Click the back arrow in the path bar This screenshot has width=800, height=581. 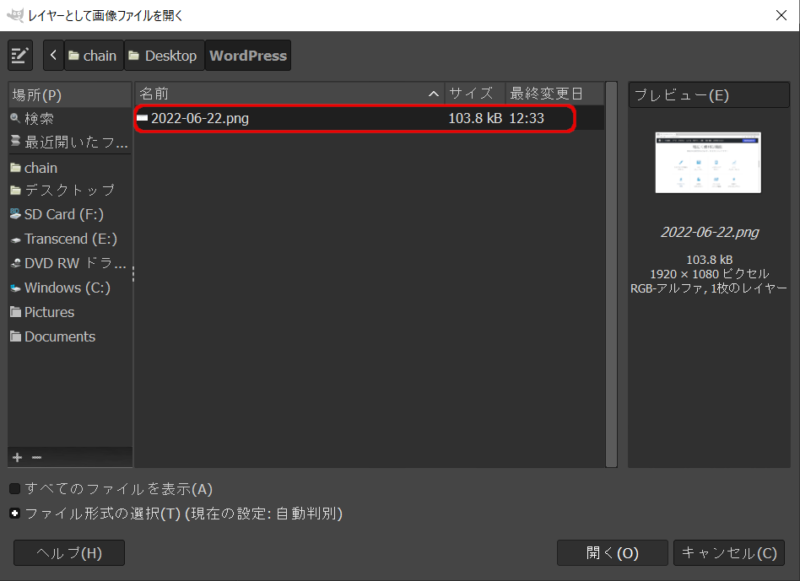(x=53, y=55)
